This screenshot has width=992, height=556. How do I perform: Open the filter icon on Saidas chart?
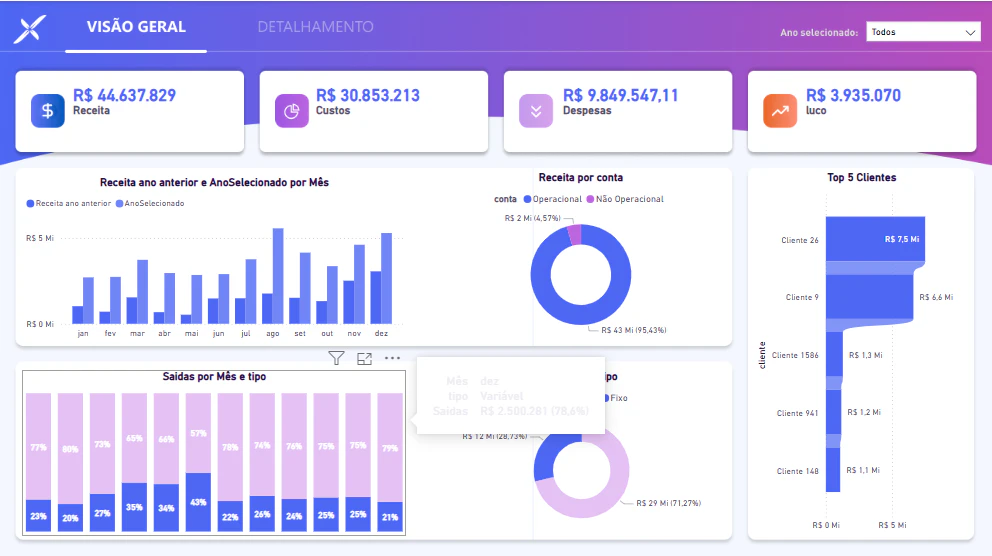click(337, 358)
